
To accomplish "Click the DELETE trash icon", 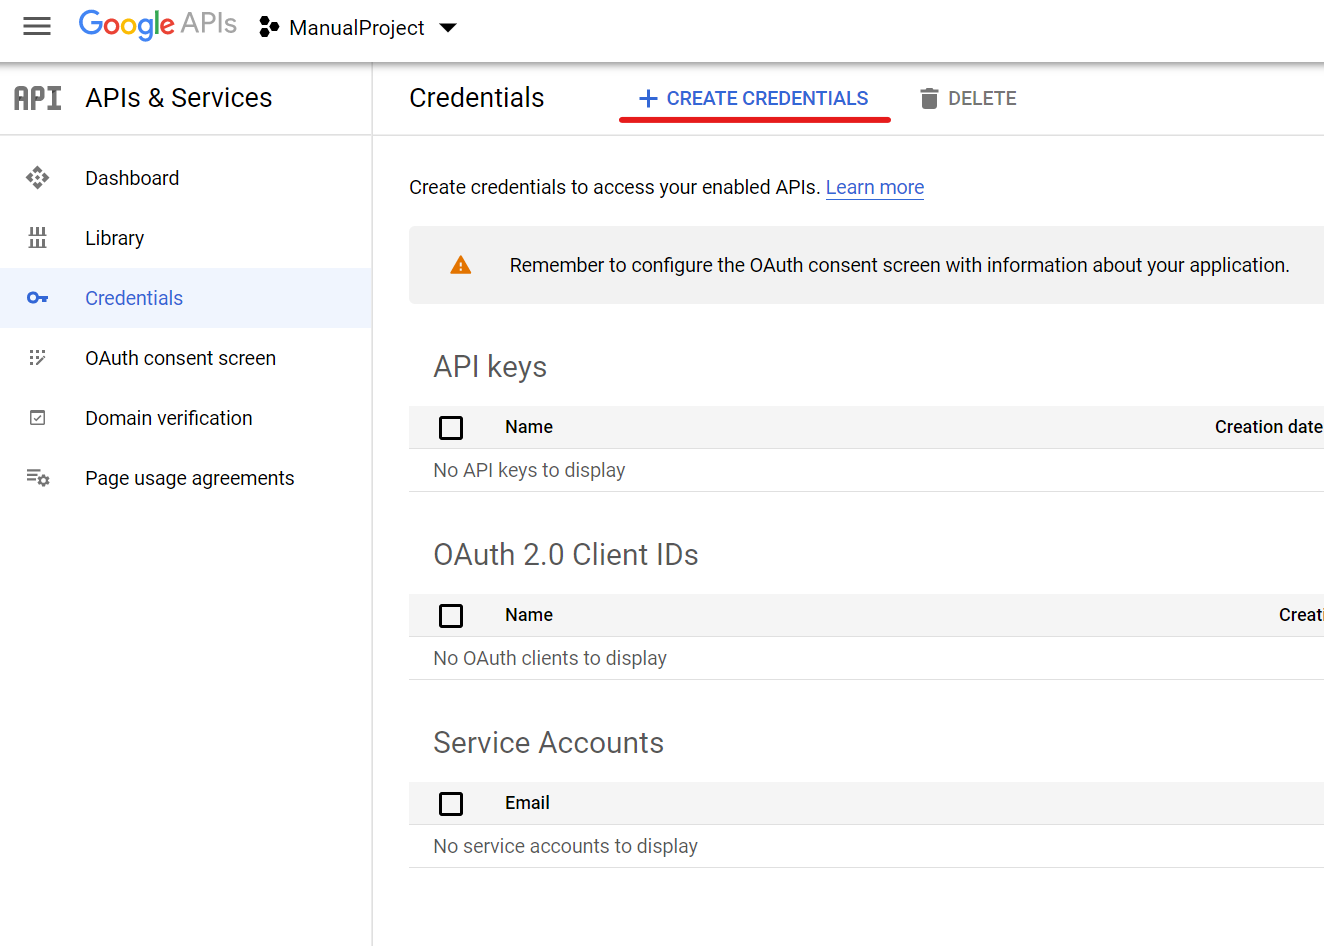I will click(x=929, y=98).
